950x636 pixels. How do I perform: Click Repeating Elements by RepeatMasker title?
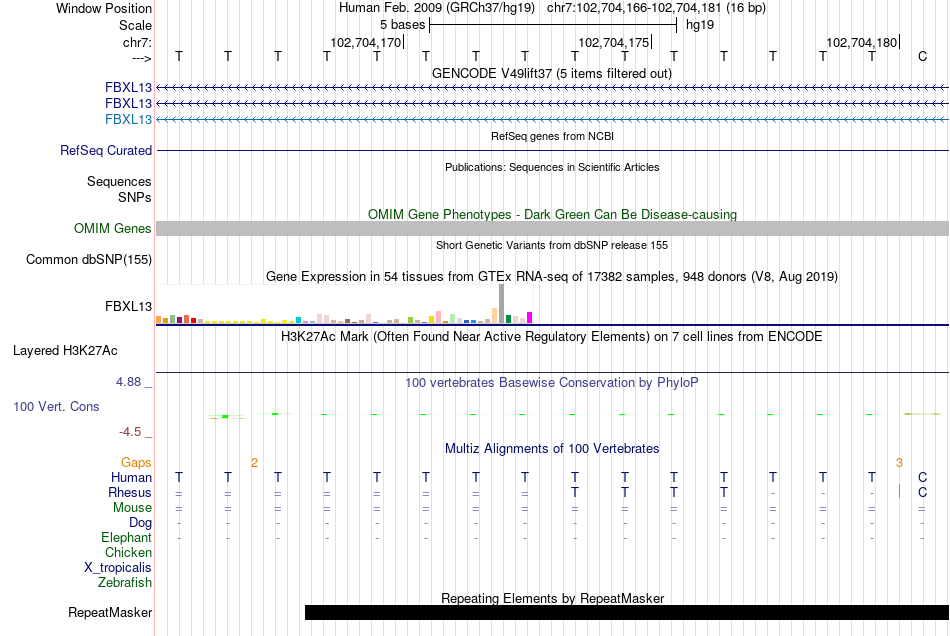click(552, 598)
